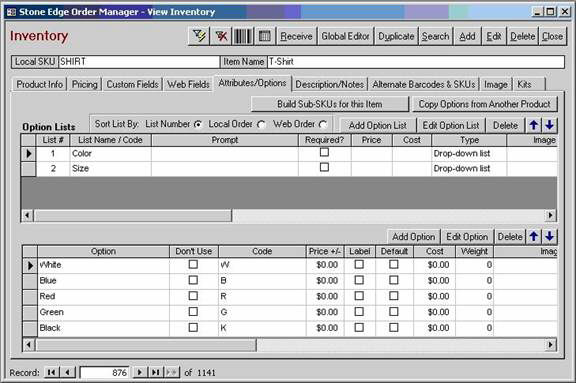Switch to Web Fields tab
576x383 pixels.
coord(188,84)
